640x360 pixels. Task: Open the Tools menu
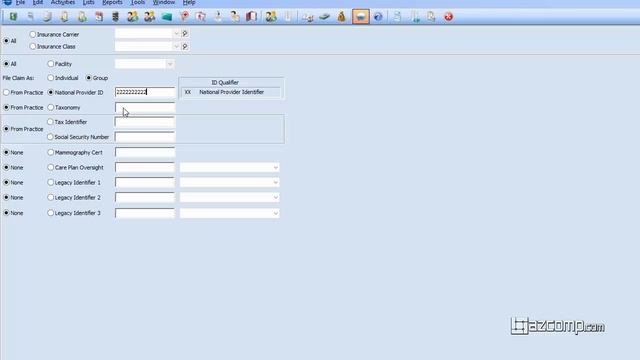(138, 2)
